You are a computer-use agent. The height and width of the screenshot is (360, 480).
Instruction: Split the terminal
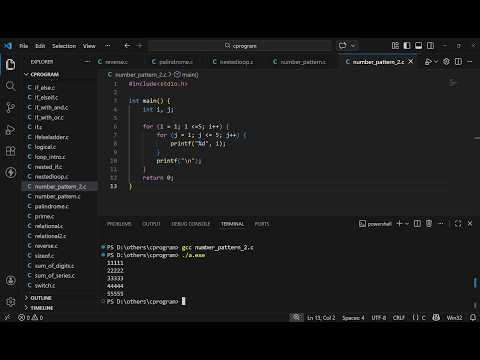tap(417, 224)
